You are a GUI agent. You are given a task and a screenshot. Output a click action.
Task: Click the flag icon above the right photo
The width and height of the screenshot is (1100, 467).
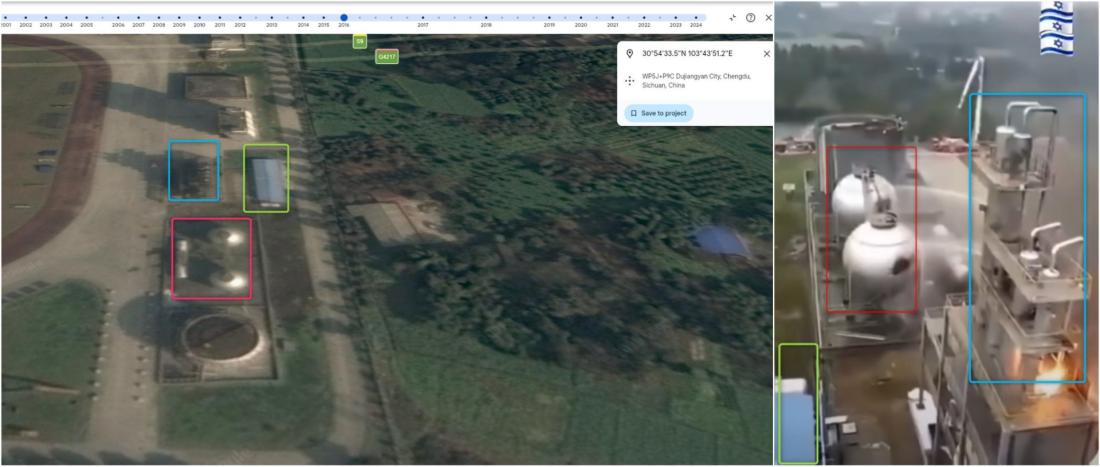point(1056,28)
